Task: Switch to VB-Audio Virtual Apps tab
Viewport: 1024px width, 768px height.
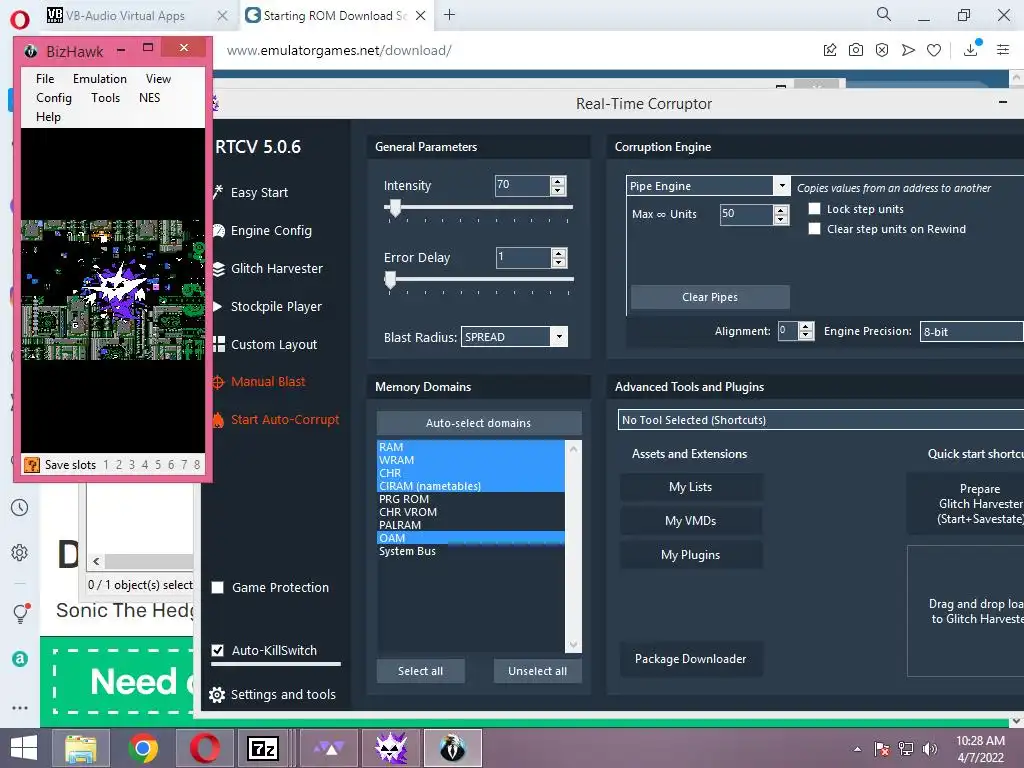Action: (x=126, y=15)
